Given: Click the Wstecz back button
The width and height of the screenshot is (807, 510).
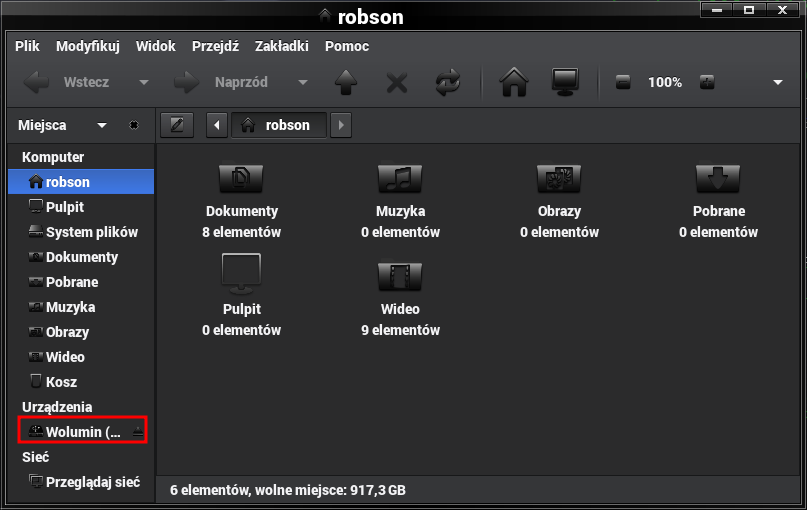Looking at the screenshot, I should pos(67,82).
